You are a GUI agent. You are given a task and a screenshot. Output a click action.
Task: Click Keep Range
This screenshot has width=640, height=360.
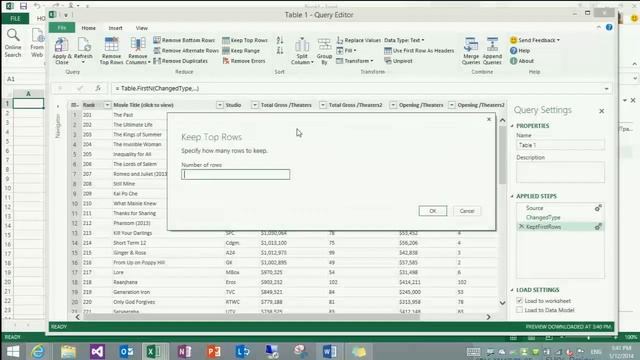pos(241,51)
